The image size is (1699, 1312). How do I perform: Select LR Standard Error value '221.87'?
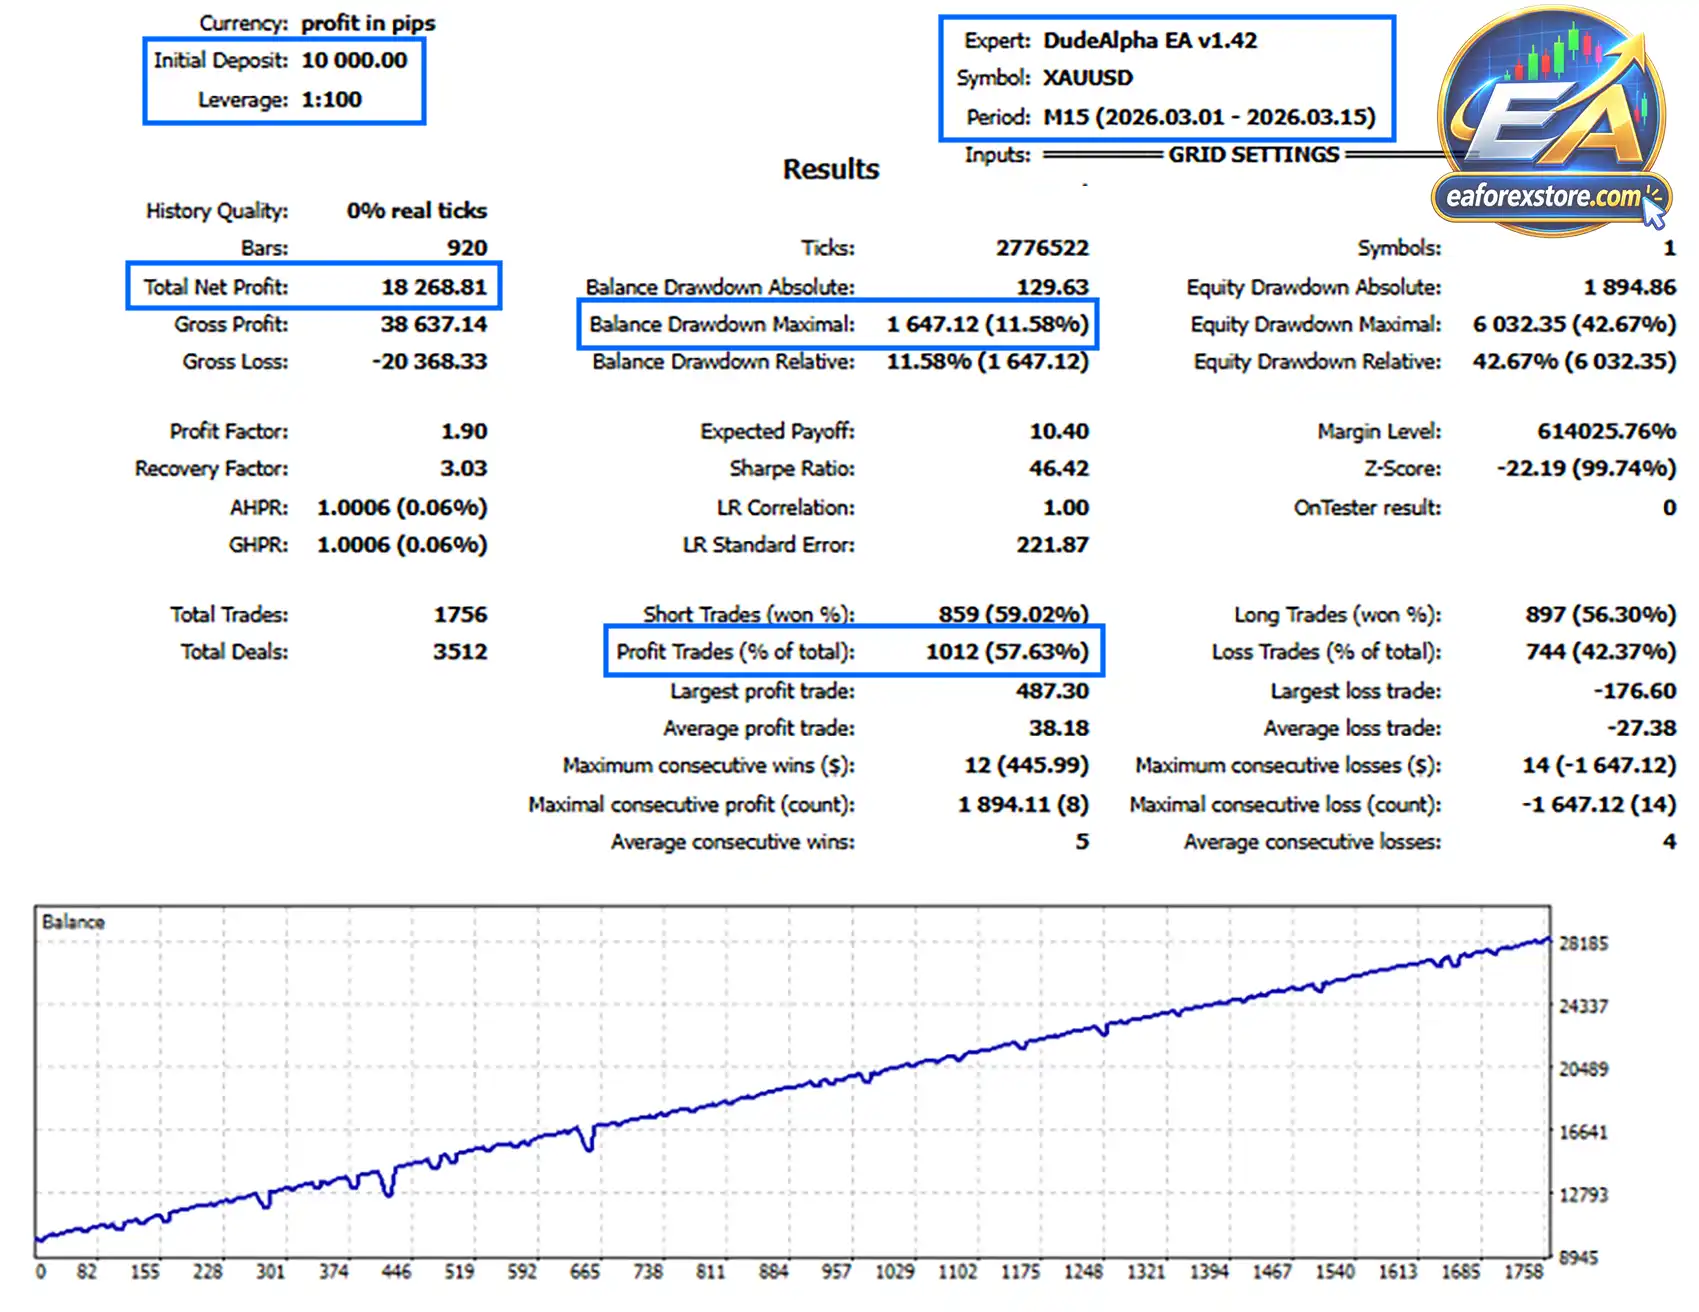tap(1053, 545)
